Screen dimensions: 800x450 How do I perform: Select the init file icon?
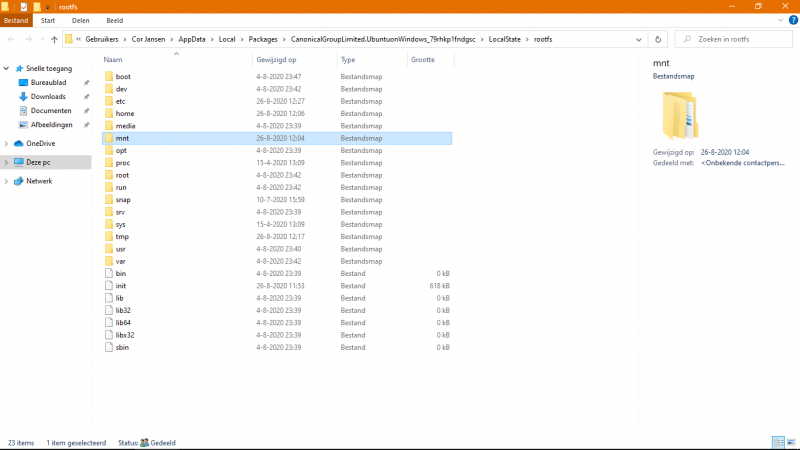[x=109, y=286]
